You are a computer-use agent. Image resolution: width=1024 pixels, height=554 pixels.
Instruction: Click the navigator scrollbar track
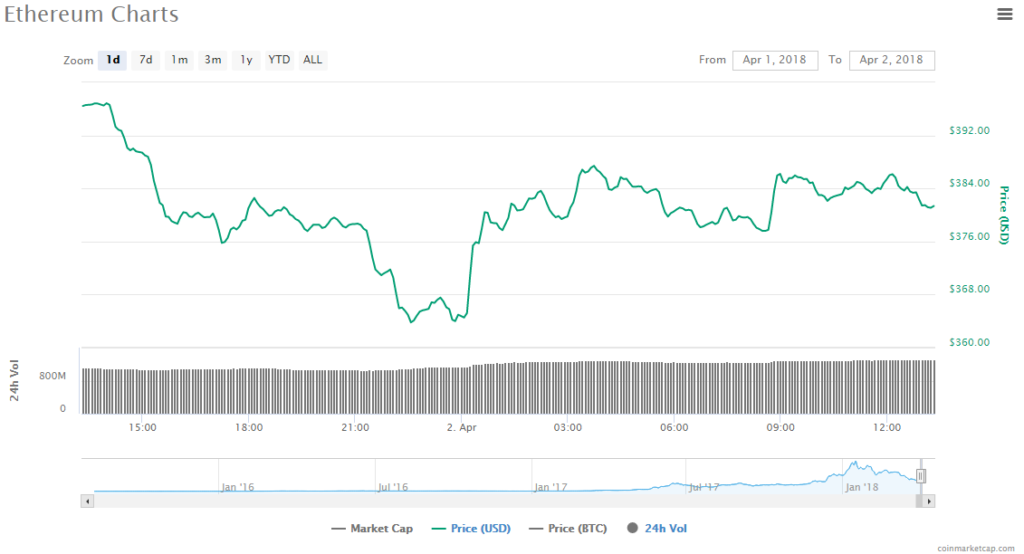pyautogui.click(x=500, y=501)
